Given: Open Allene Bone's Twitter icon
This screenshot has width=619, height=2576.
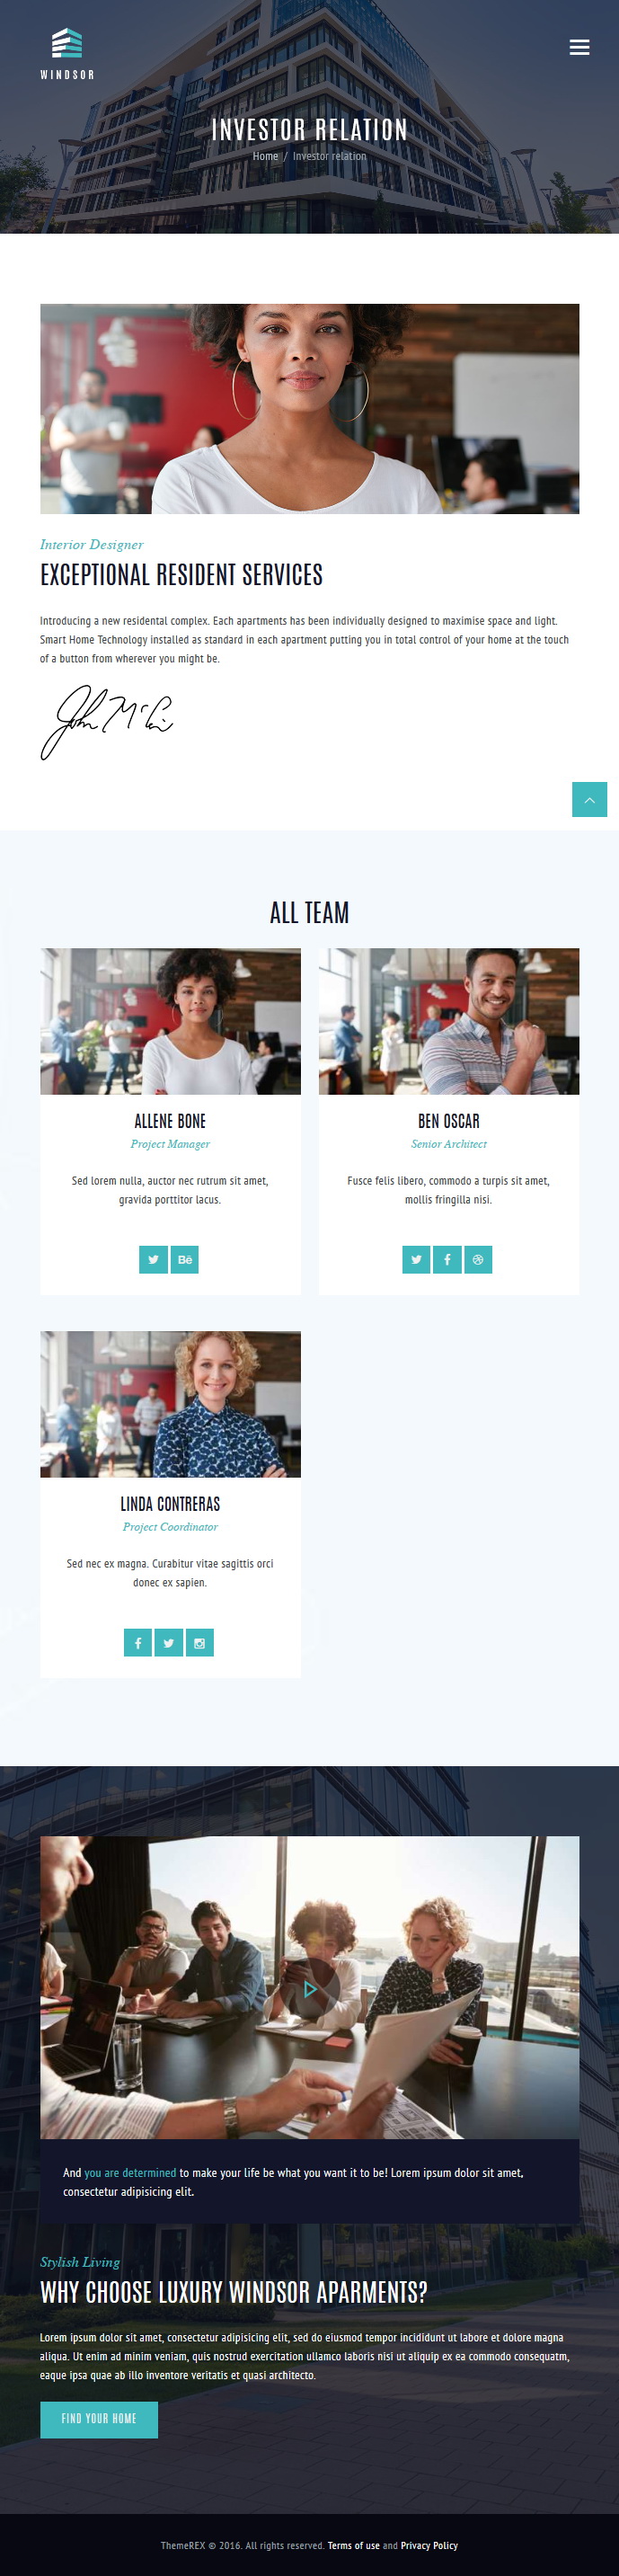Looking at the screenshot, I should 153,1259.
